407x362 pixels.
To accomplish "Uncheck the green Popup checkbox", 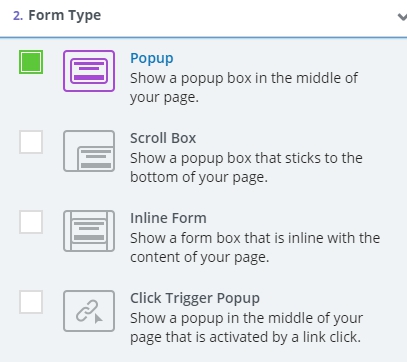I will (31, 62).
